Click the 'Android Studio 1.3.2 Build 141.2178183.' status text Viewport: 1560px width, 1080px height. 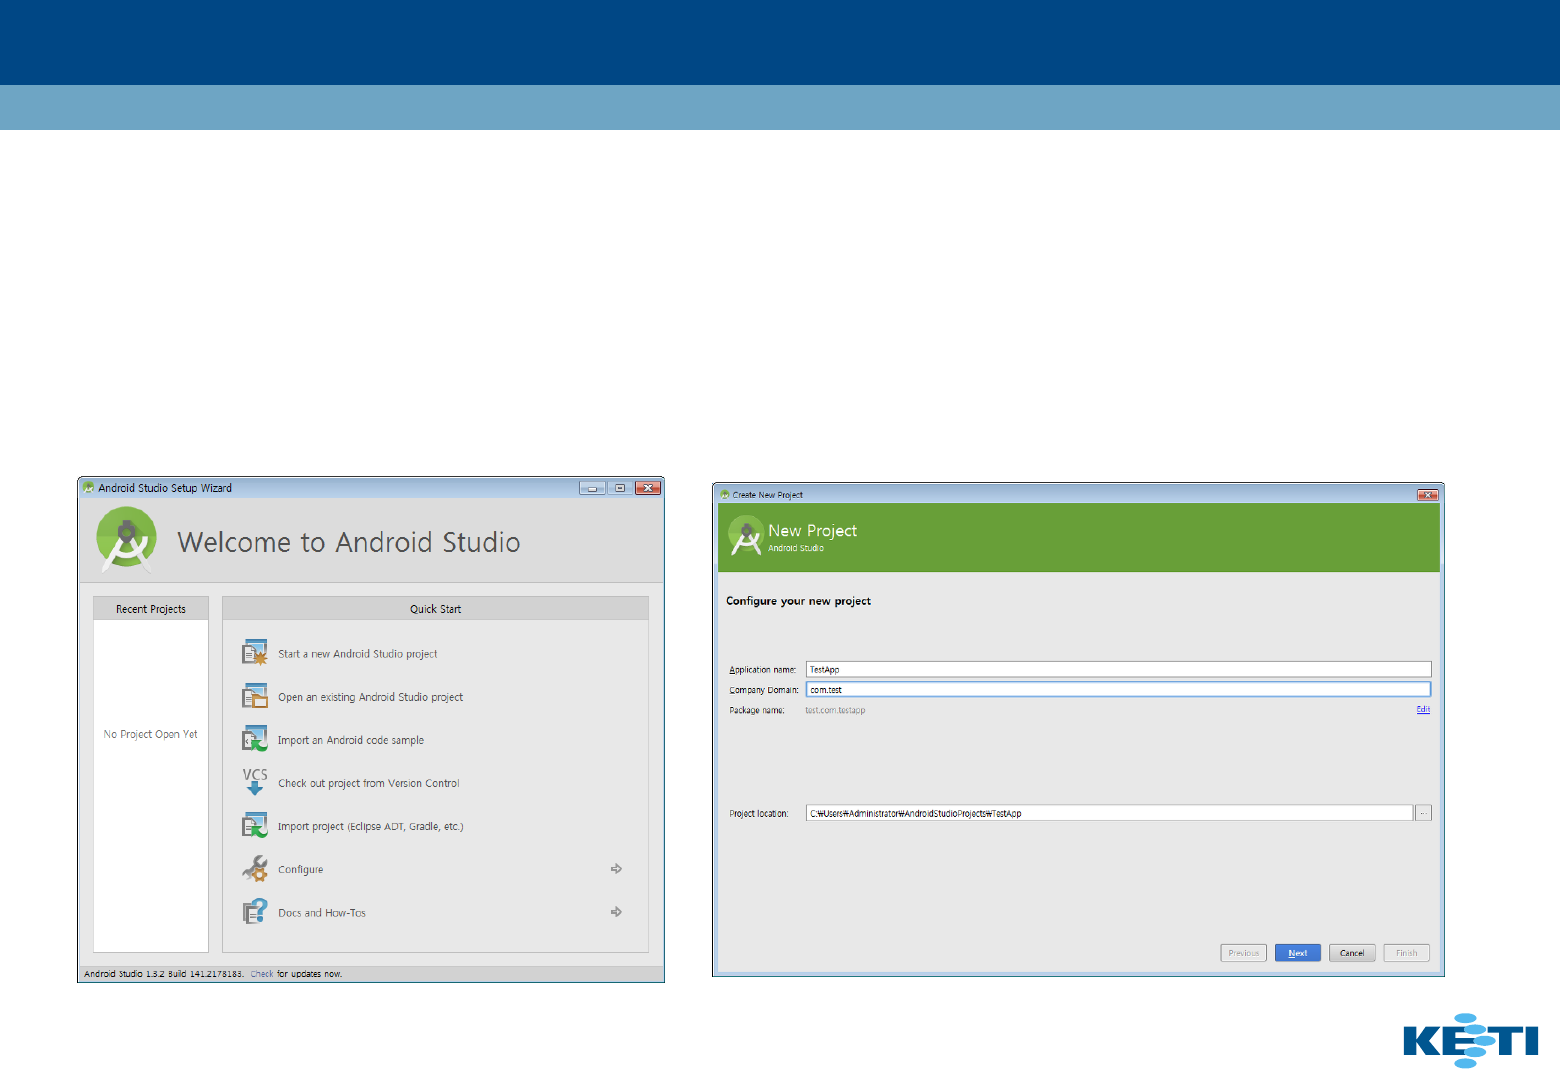(164, 974)
